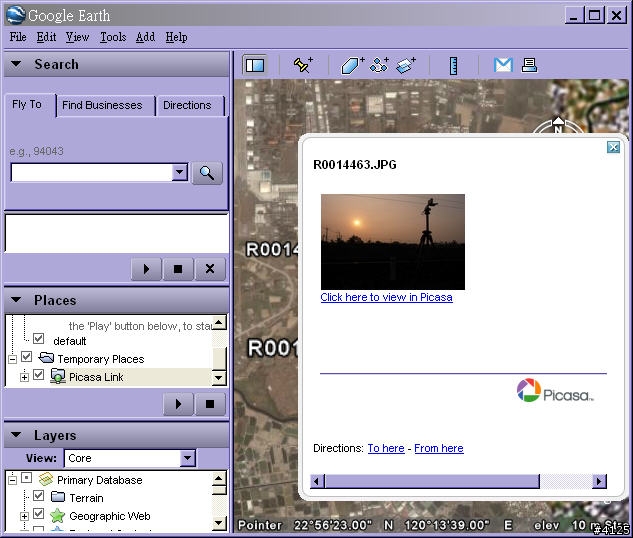
Task: Click the search magnifier button
Action: [207, 173]
